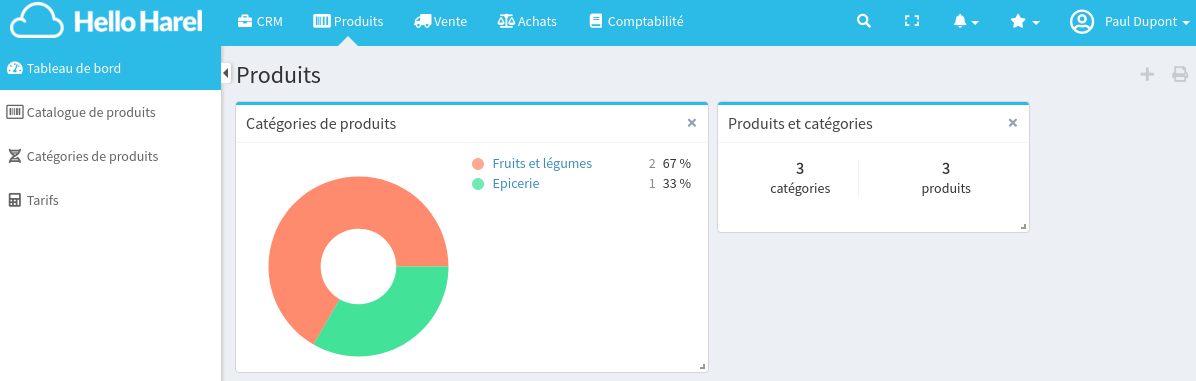Open Catégories de produits sidebar item
This screenshot has height=381, width=1196.
[111, 156]
